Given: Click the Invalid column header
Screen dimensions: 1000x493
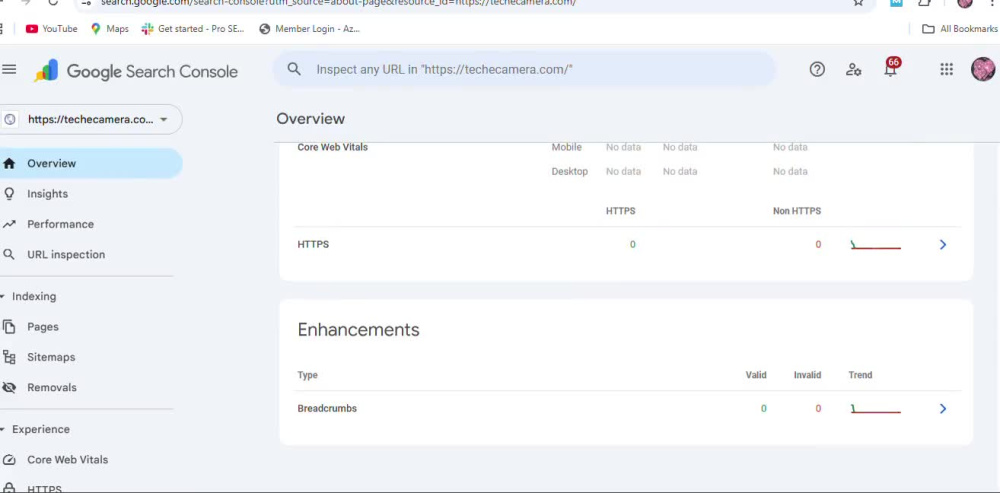Looking at the screenshot, I should point(807,375).
